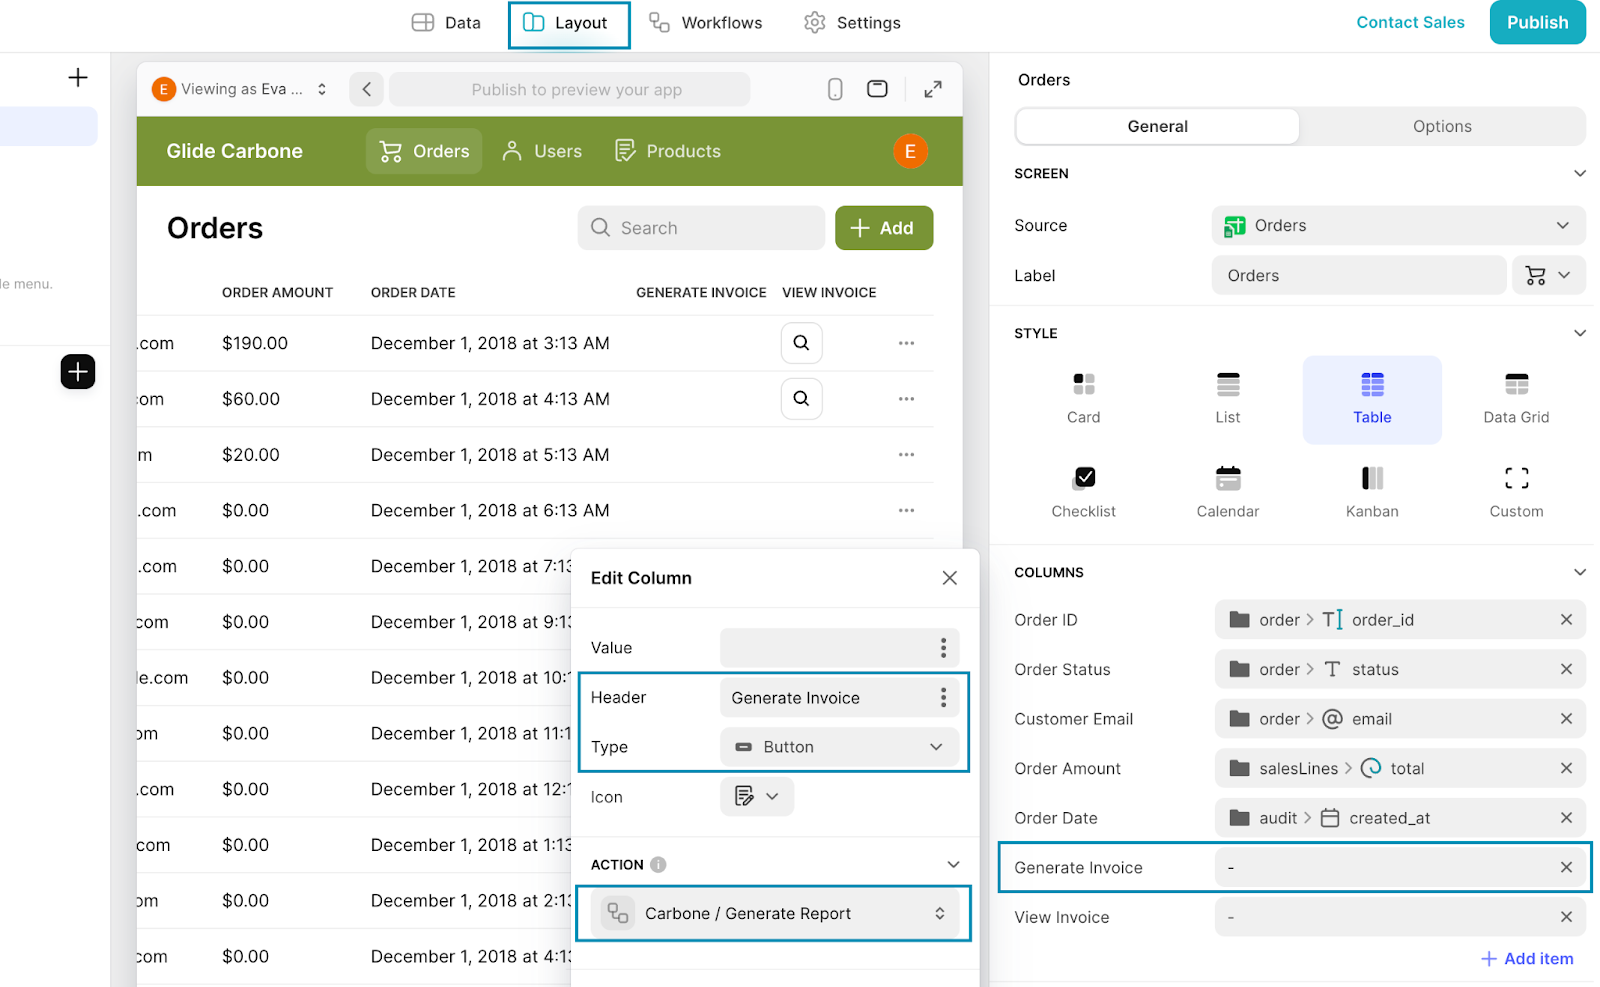Open more options for the 6:13 AM order
1600x987 pixels.
907,510
